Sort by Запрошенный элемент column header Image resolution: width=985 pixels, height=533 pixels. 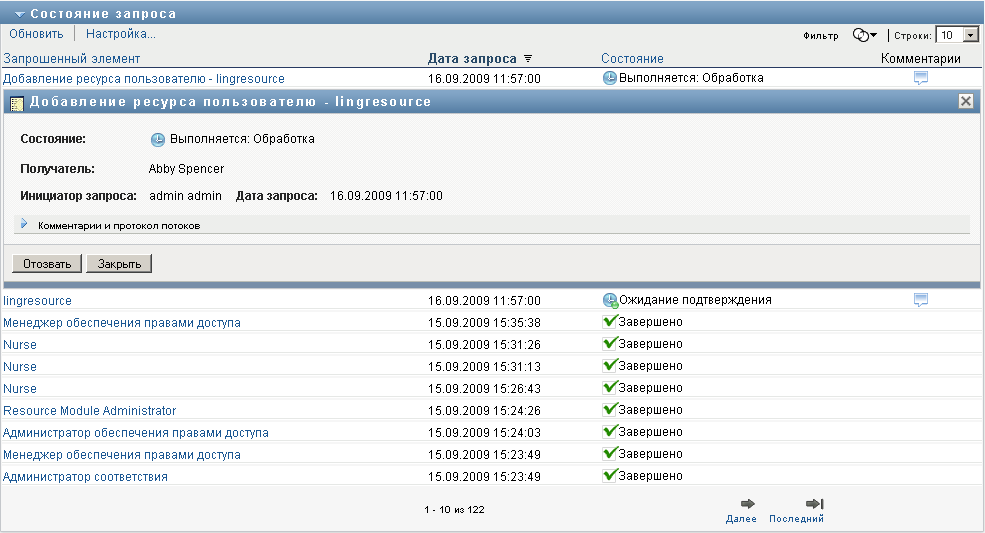pyautogui.click(x=72, y=58)
